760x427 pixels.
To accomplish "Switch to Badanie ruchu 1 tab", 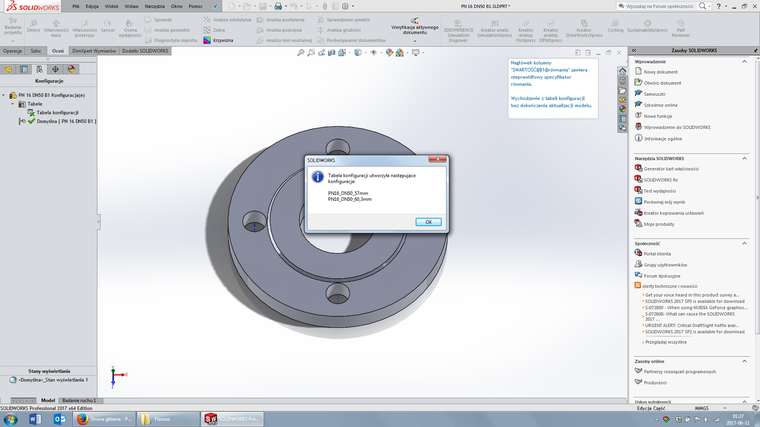I will [79, 400].
